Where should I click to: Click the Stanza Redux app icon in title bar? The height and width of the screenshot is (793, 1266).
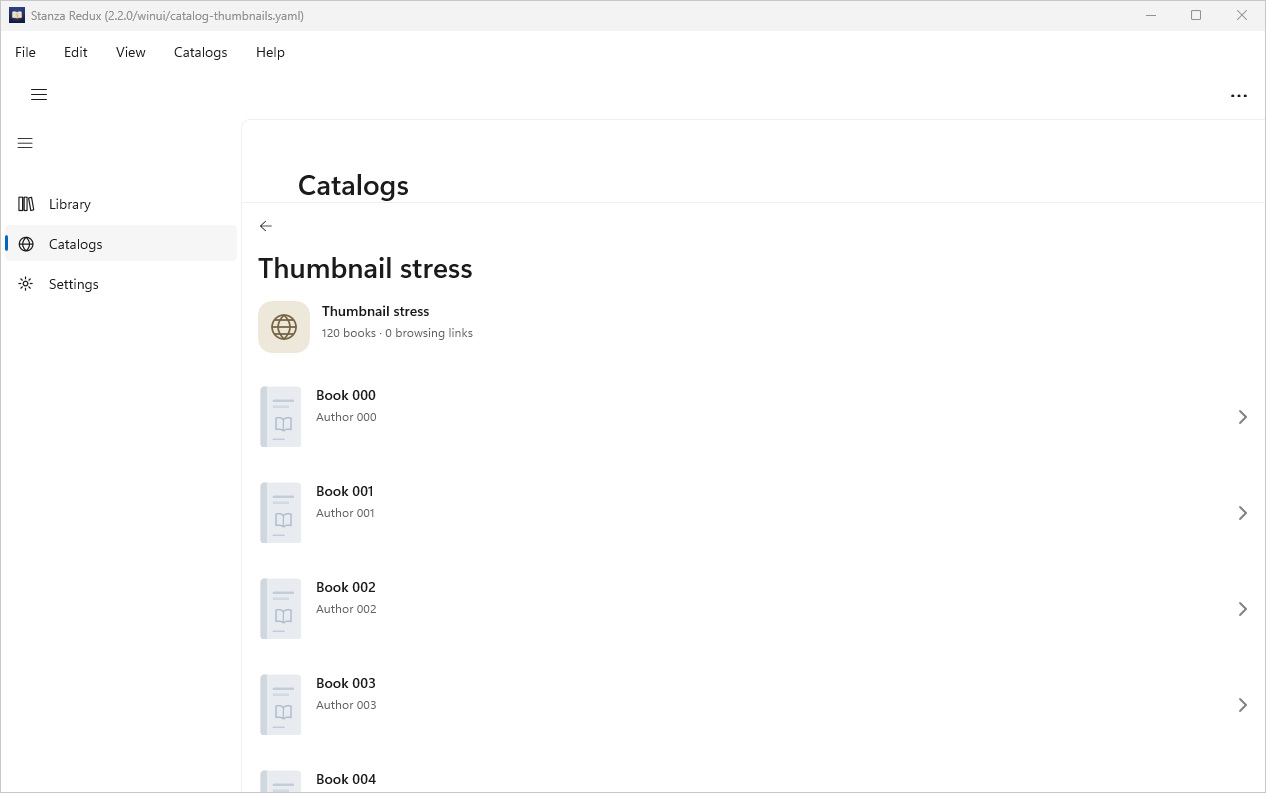[x=17, y=15]
